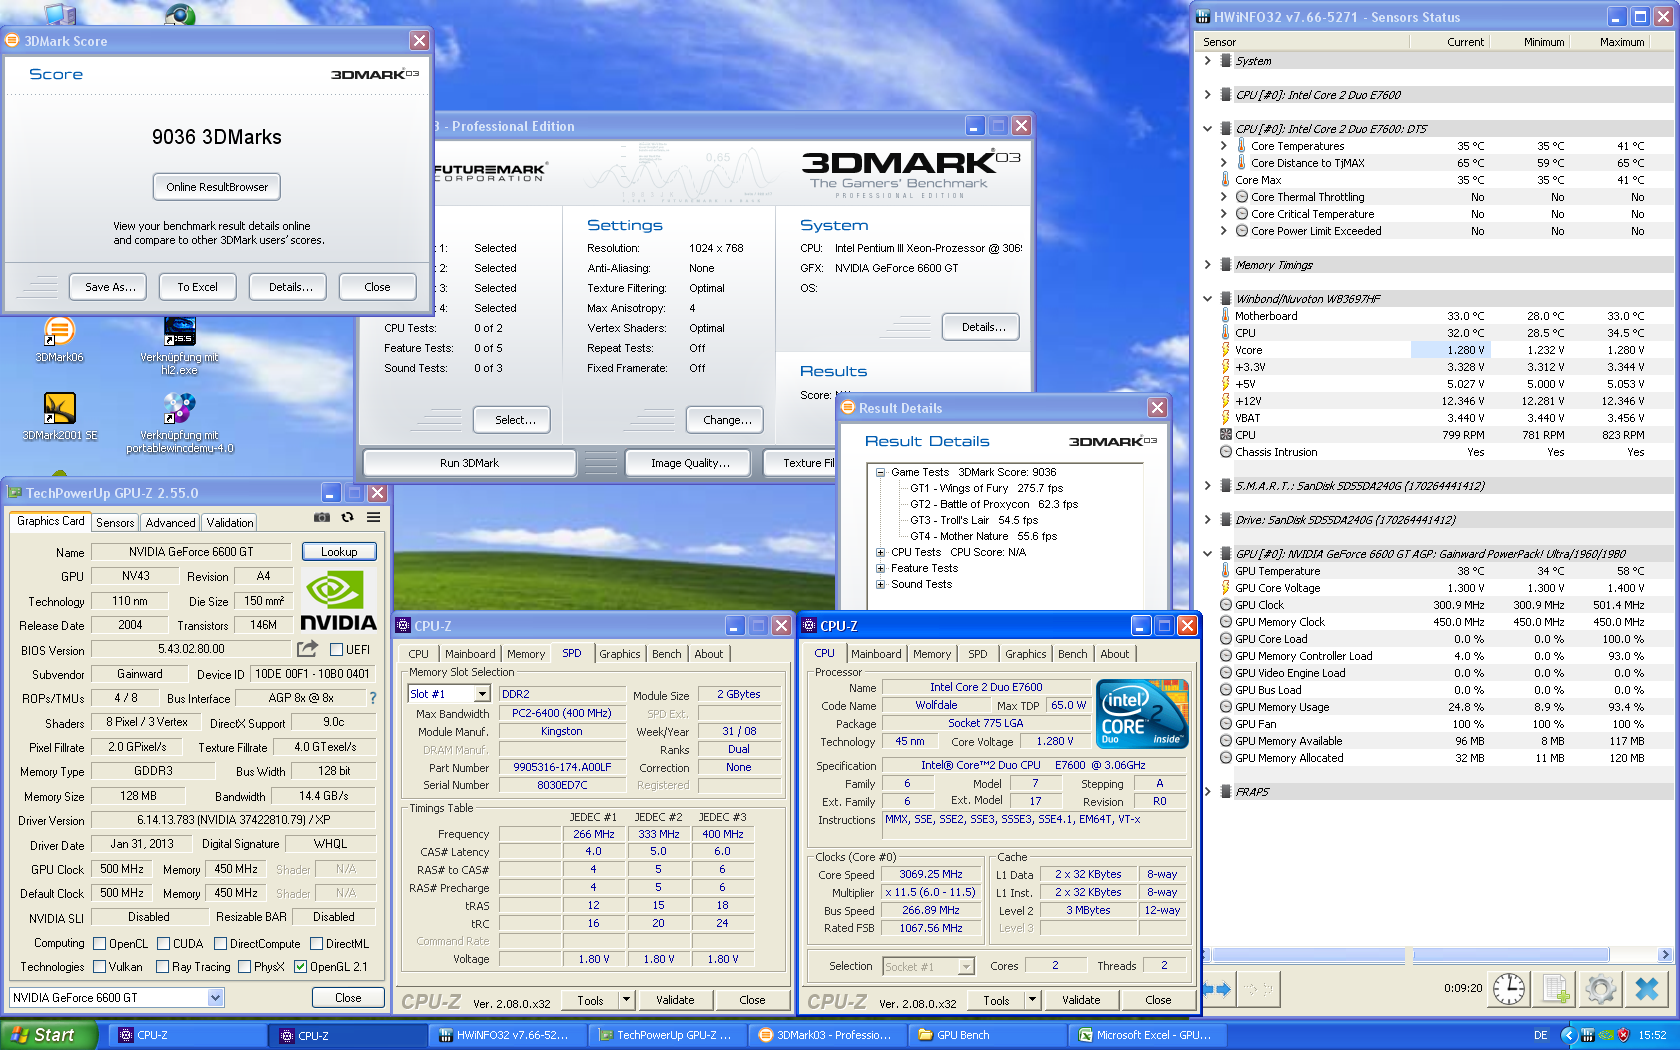Collapse the GPU NVIDIA GeForce 6600 GT sensor group
The height and width of the screenshot is (1050, 1680).
click(x=1207, y=553)
